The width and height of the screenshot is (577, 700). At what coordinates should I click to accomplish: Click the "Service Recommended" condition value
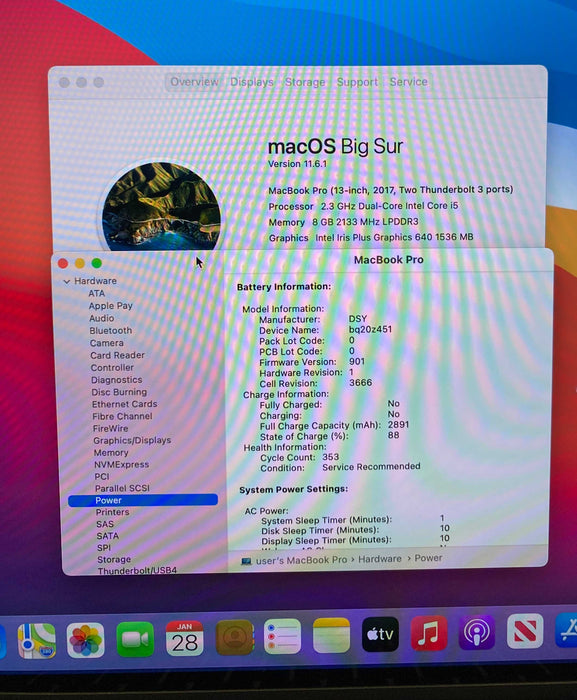tap(372, 467)
